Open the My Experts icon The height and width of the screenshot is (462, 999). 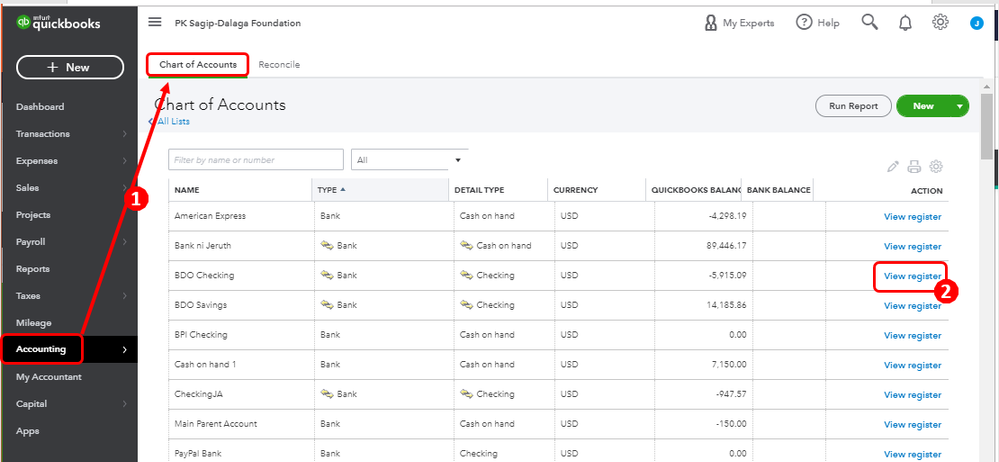click(x=711, y=23)
